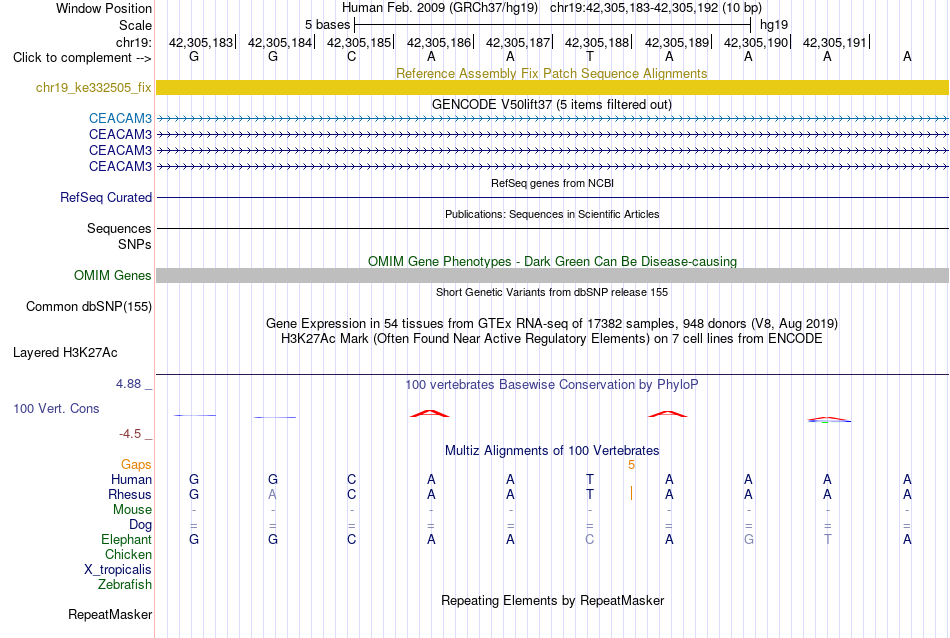
Task: Click the Layered H3K27Ac track label
Action: [x=65, y=353]
